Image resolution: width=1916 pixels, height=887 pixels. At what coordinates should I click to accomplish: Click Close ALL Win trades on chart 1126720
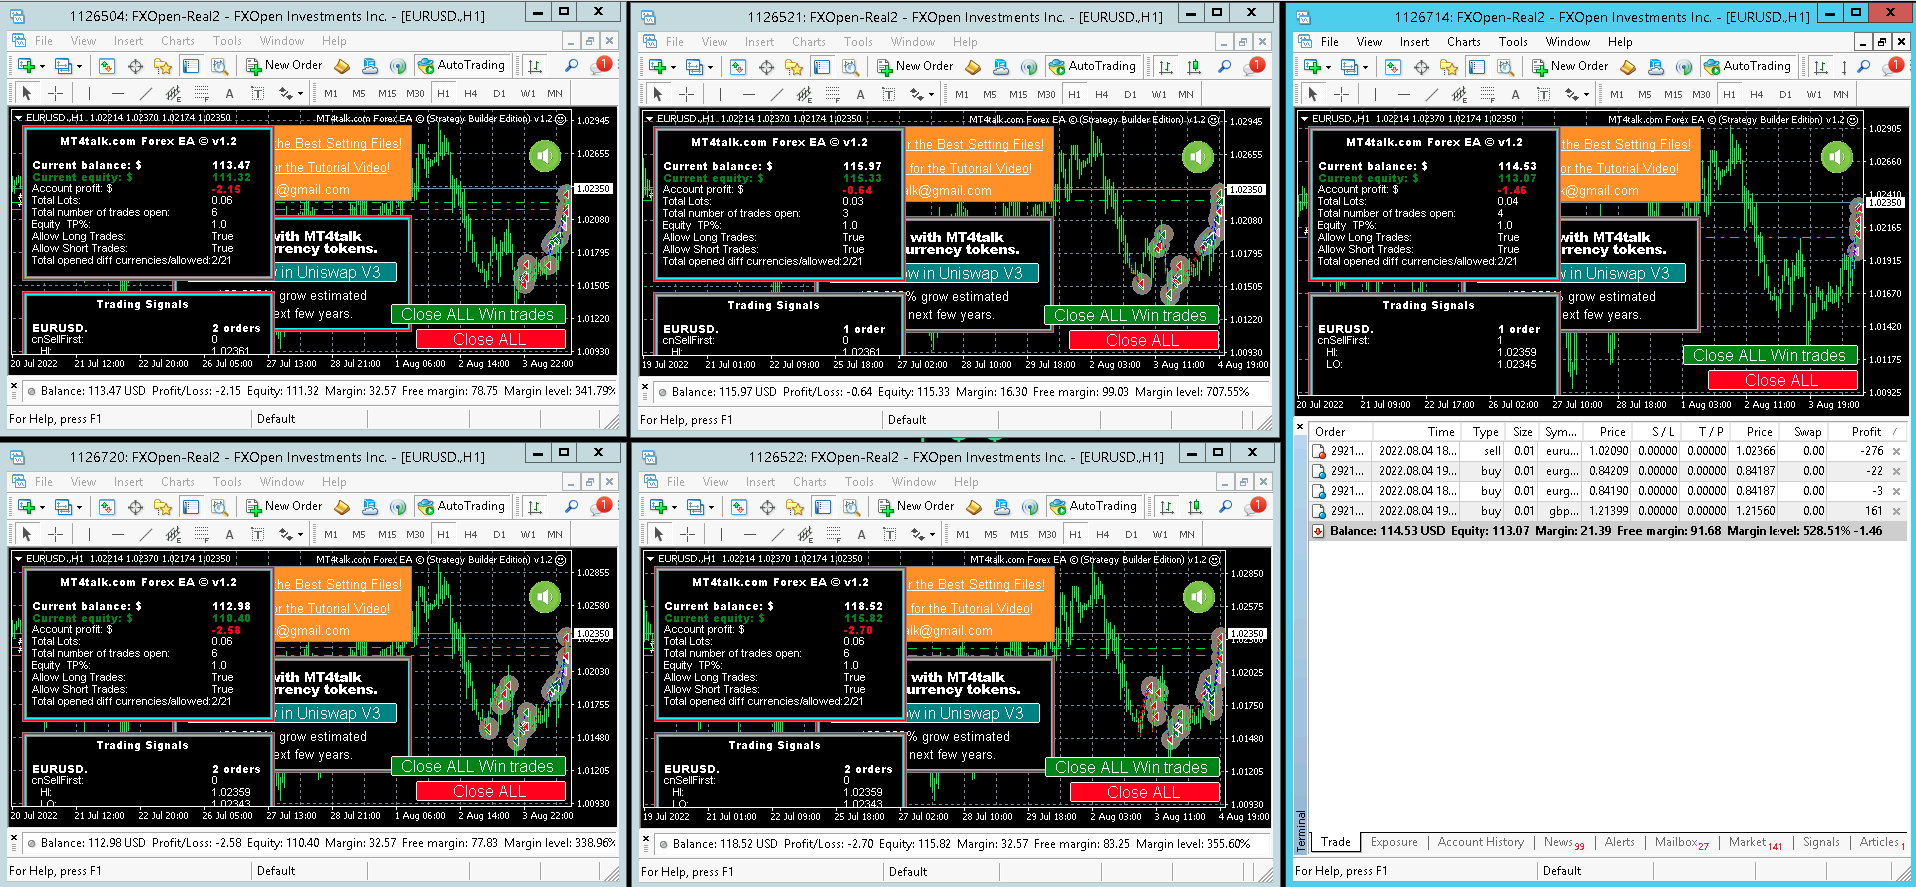coord(478,766)
